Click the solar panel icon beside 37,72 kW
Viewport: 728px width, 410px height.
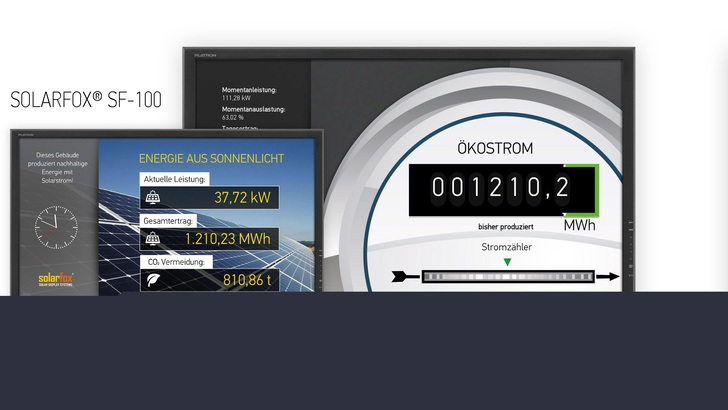(155, 197)
